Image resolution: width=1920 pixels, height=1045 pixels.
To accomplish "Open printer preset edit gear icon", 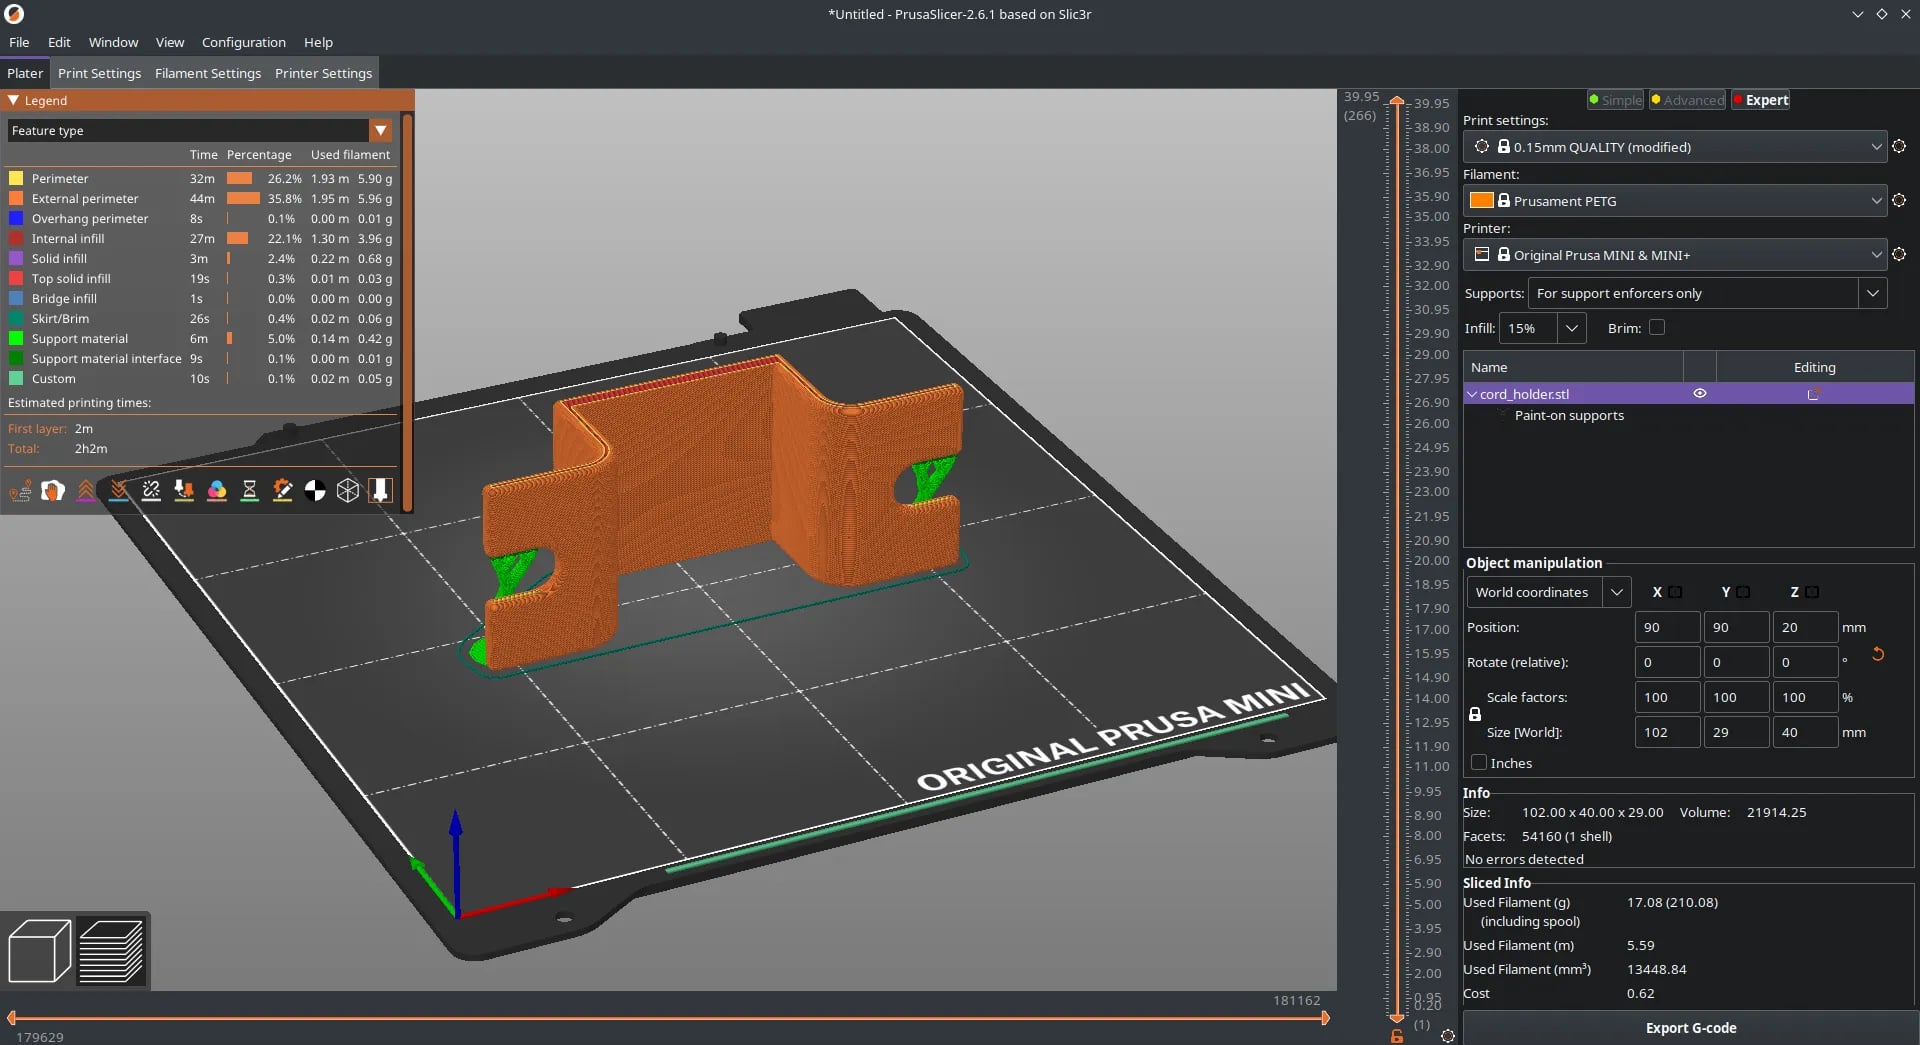I will coord(1899,254).
